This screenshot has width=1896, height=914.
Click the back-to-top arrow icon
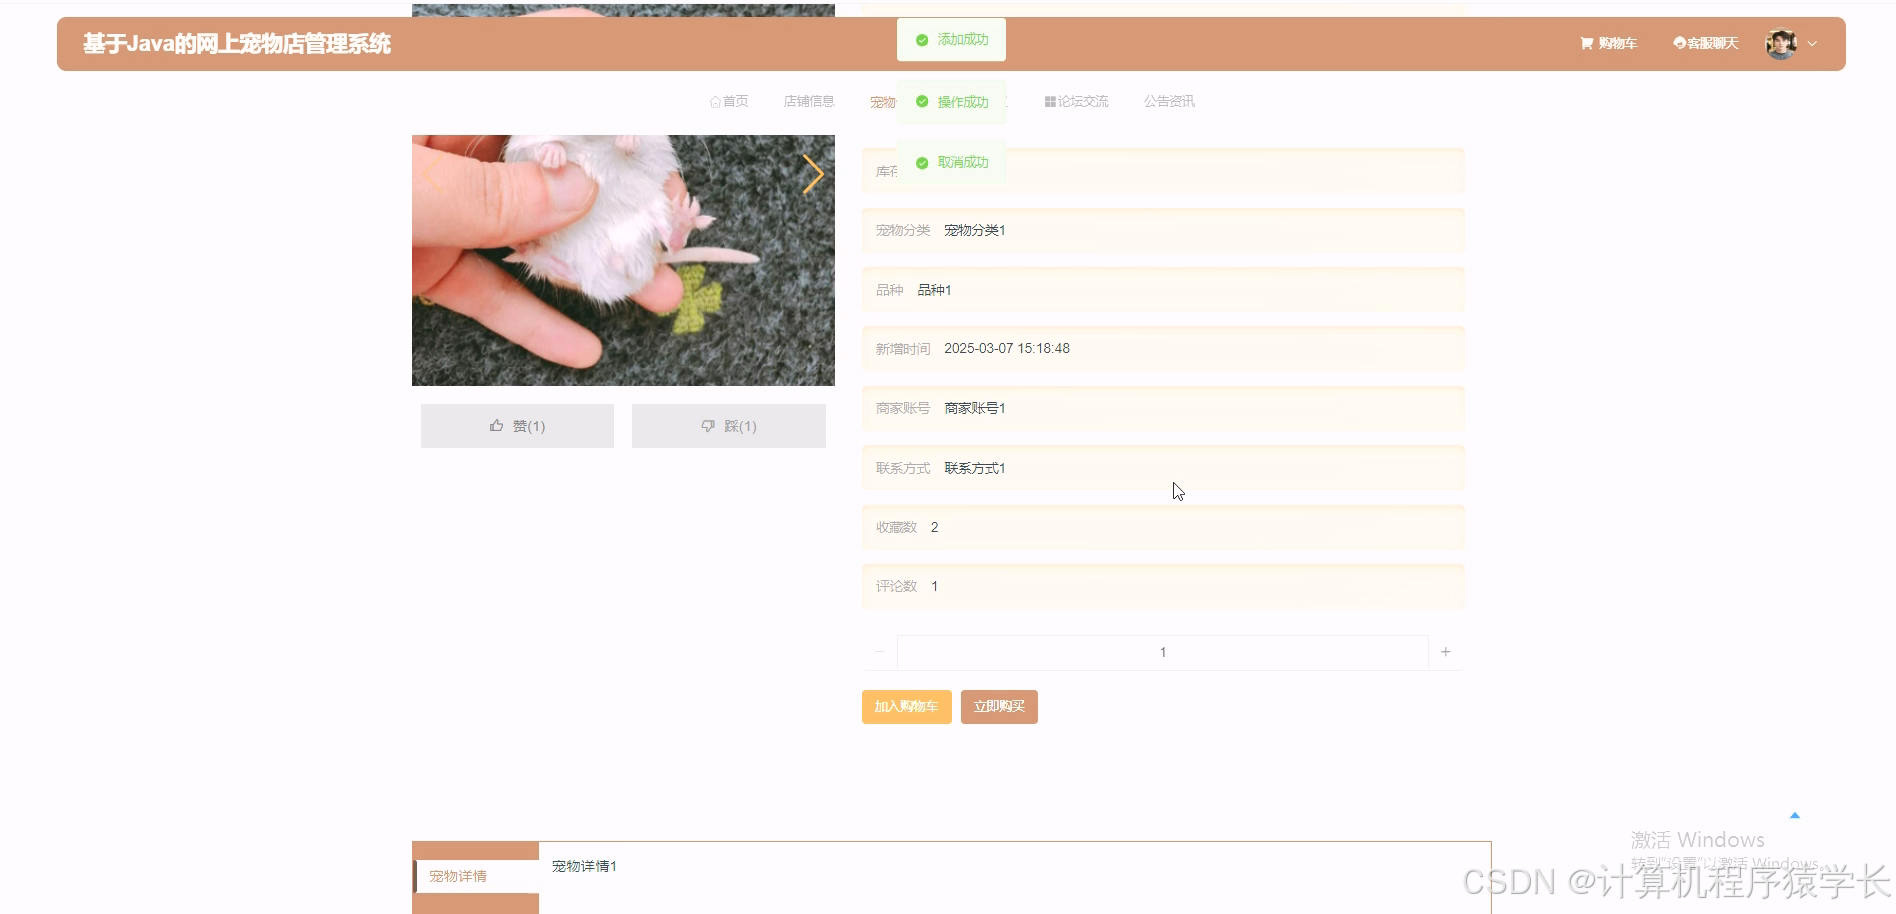click(x=1795, y=815)
